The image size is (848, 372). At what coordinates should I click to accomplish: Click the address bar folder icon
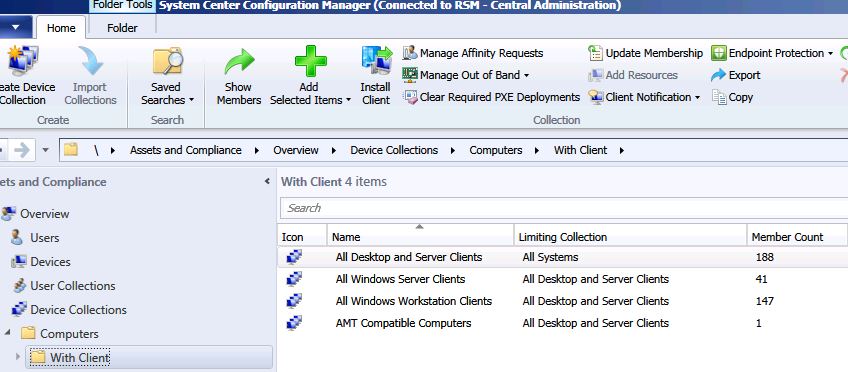pos(71,150)
